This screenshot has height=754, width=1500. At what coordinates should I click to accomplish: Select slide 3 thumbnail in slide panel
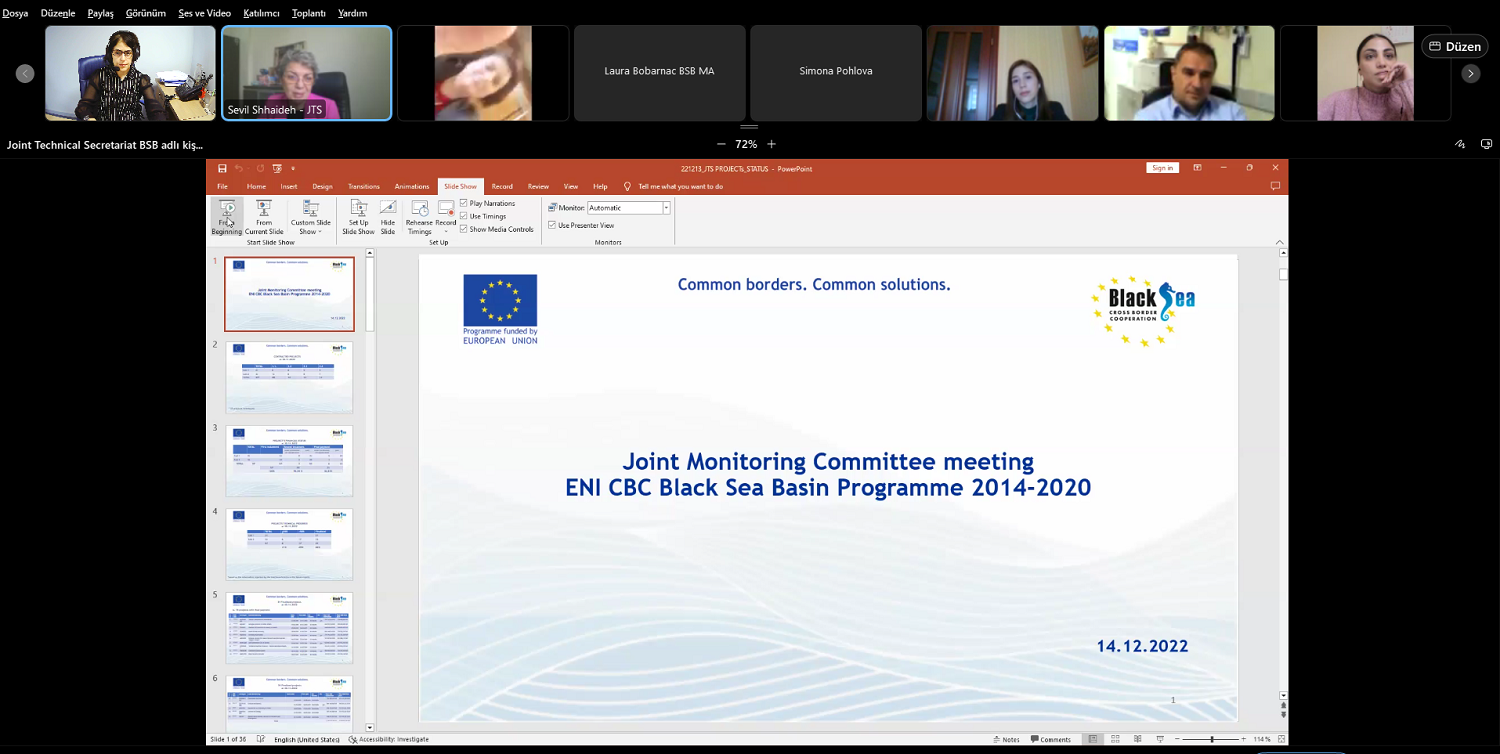coord(289,461)
